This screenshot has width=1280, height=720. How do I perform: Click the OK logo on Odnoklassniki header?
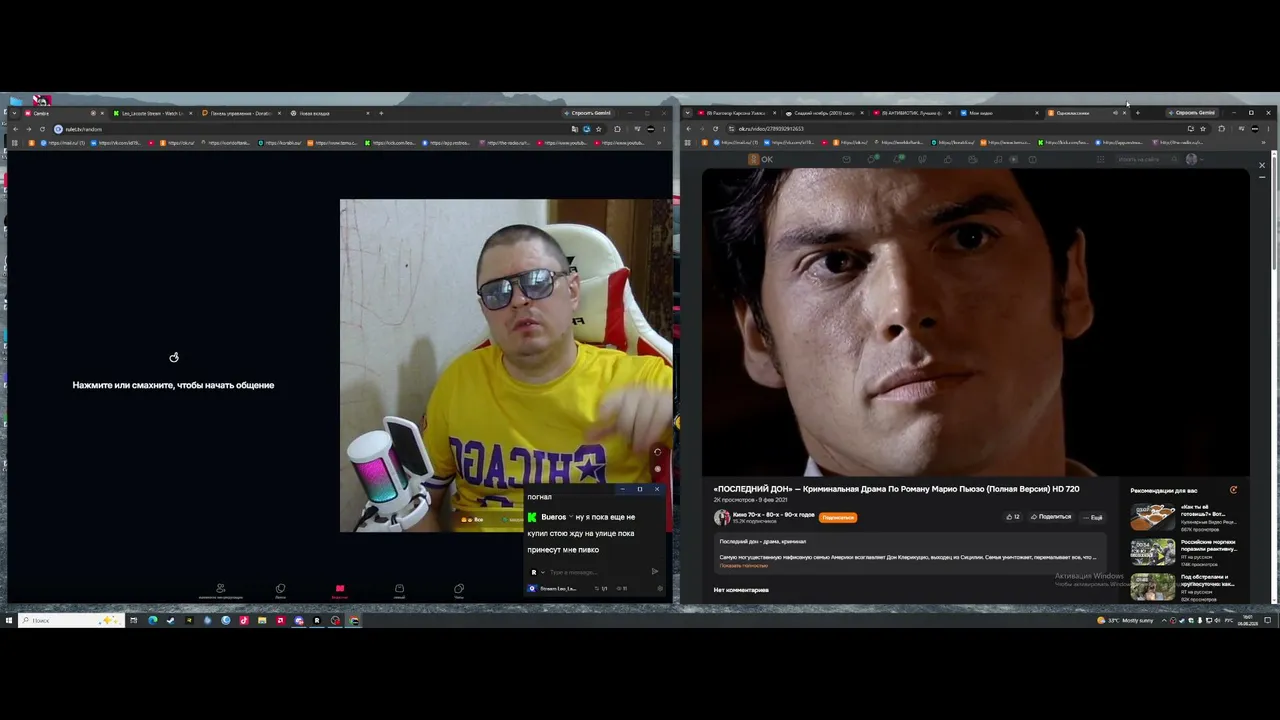click(x=761, y=159)
